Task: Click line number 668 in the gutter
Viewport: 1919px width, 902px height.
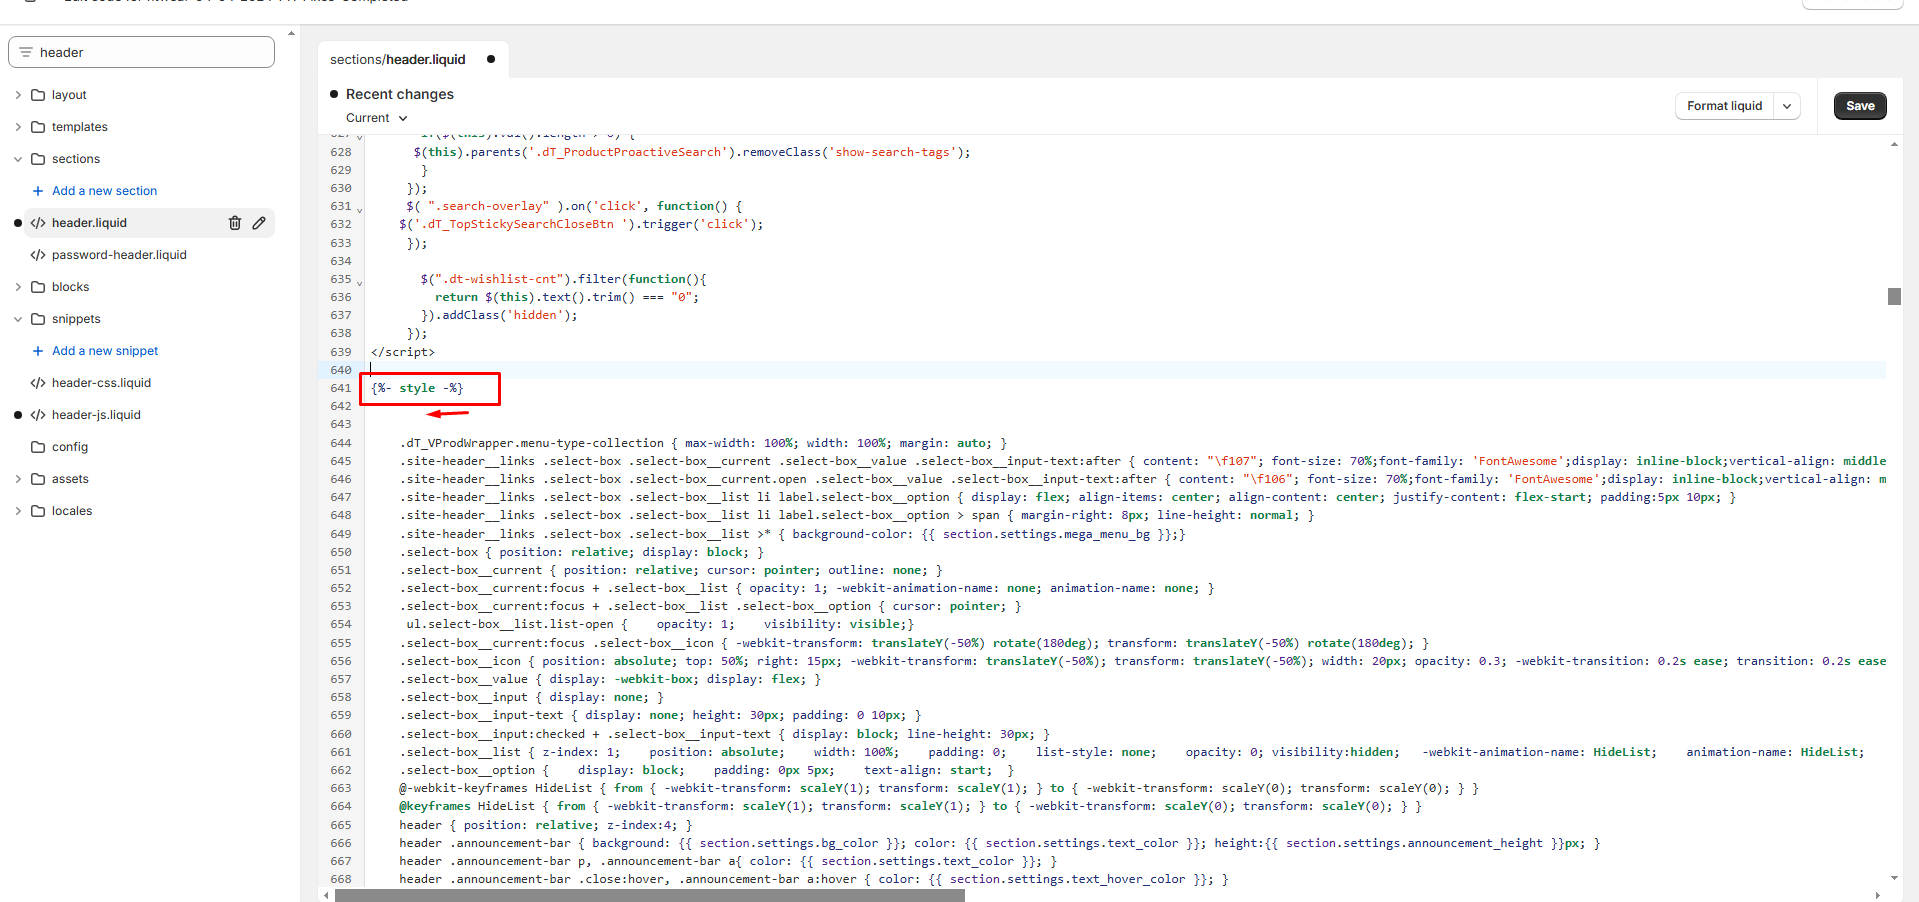Action: pos(341,879)
